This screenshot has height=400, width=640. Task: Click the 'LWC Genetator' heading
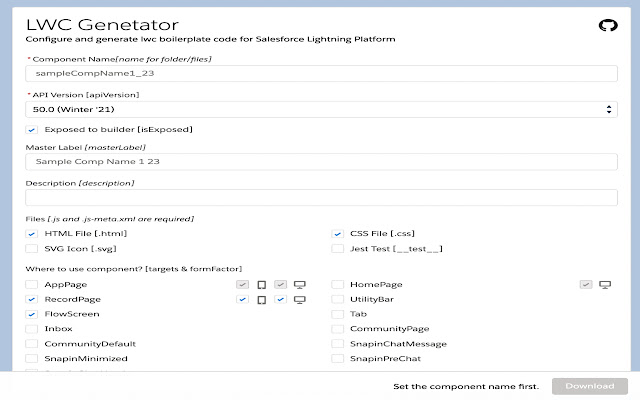(x=102, y=25)
